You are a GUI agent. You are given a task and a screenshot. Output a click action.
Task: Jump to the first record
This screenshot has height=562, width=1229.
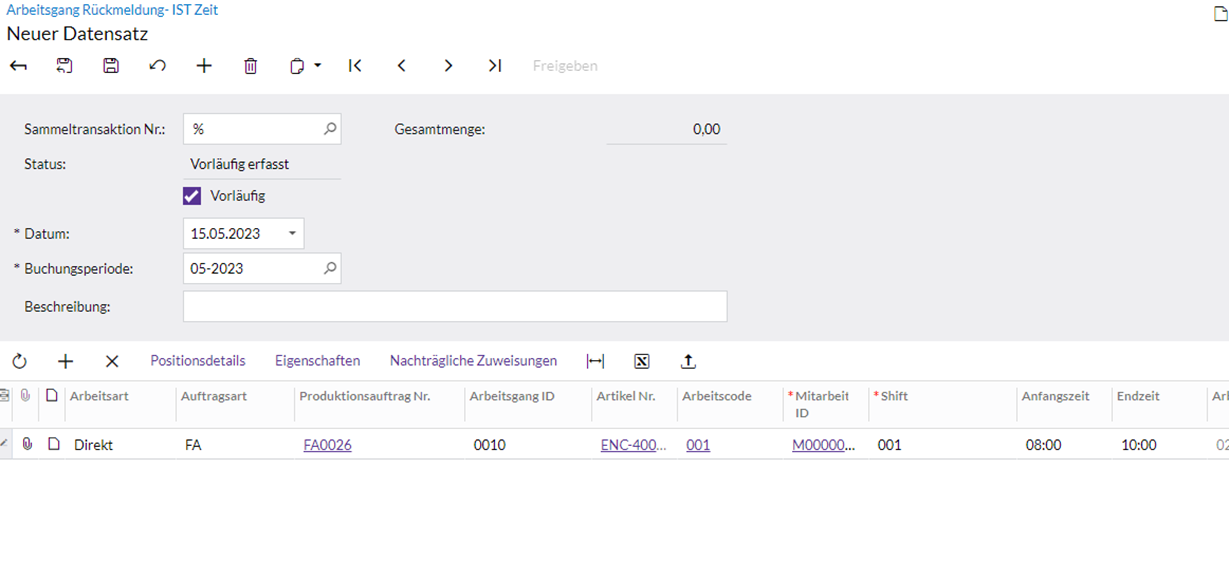(x=355, y=66)
